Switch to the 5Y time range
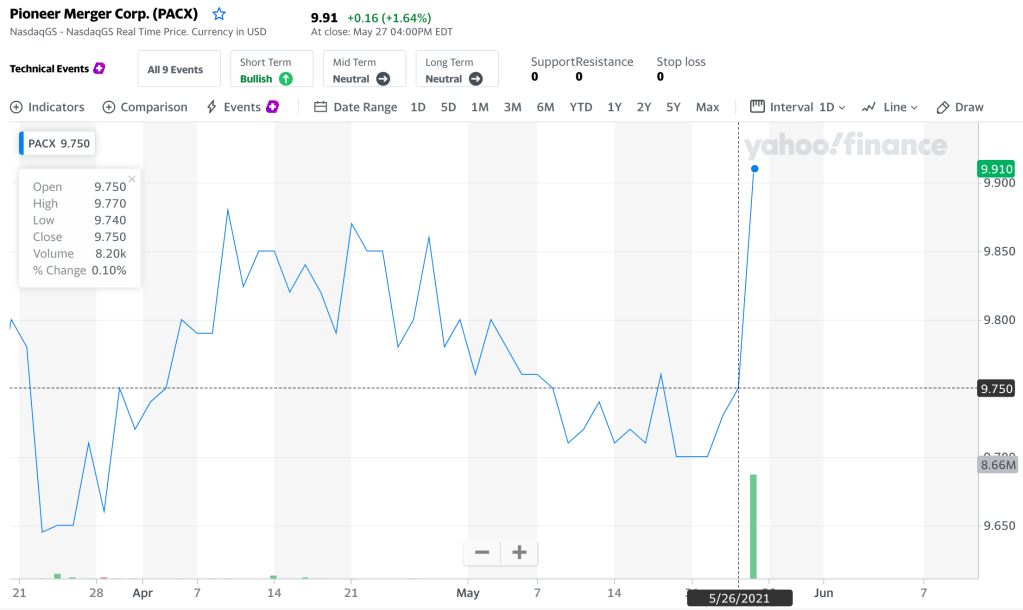Image resolution: width=1023 pixels, height=610 pixels. [673, 107]
